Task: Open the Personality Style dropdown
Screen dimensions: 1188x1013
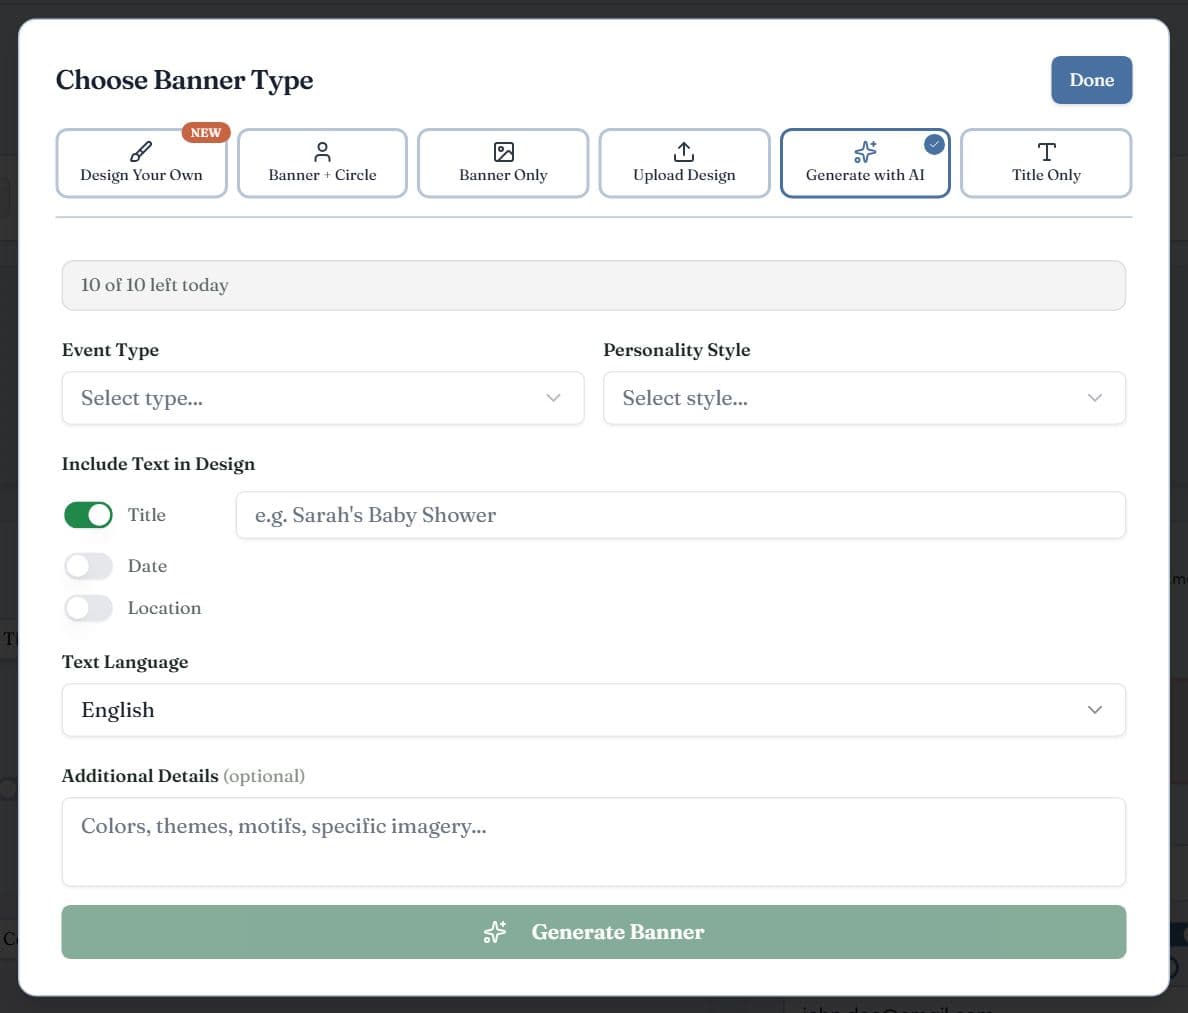Action: tap(864, 398)
